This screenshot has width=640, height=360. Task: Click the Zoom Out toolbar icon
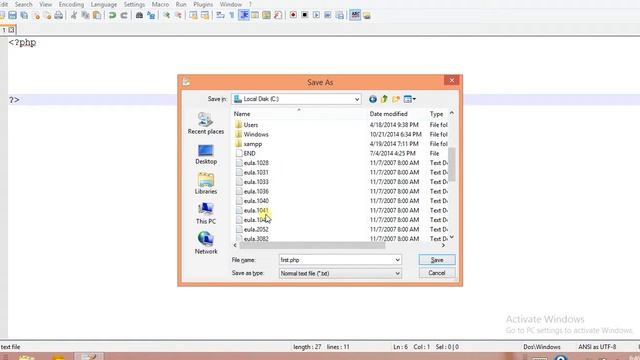click(178, 15)
